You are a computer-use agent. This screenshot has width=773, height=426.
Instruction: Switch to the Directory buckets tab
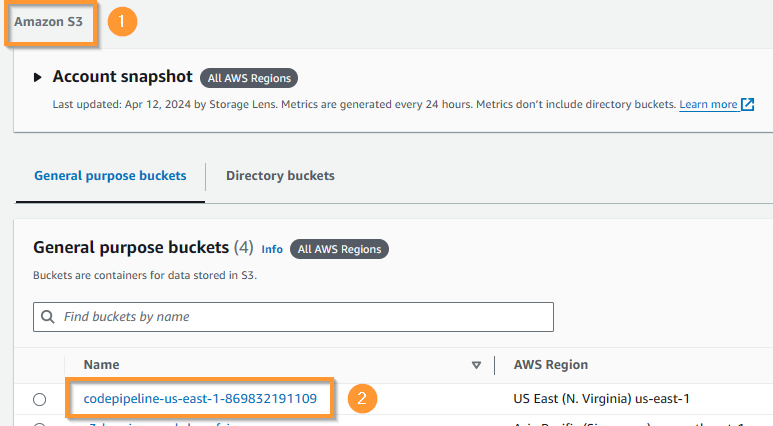280,176
